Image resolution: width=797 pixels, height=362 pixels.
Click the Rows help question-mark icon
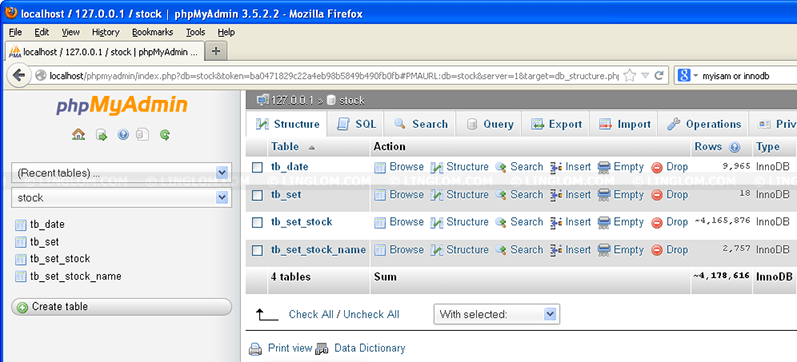pos(734,147)
